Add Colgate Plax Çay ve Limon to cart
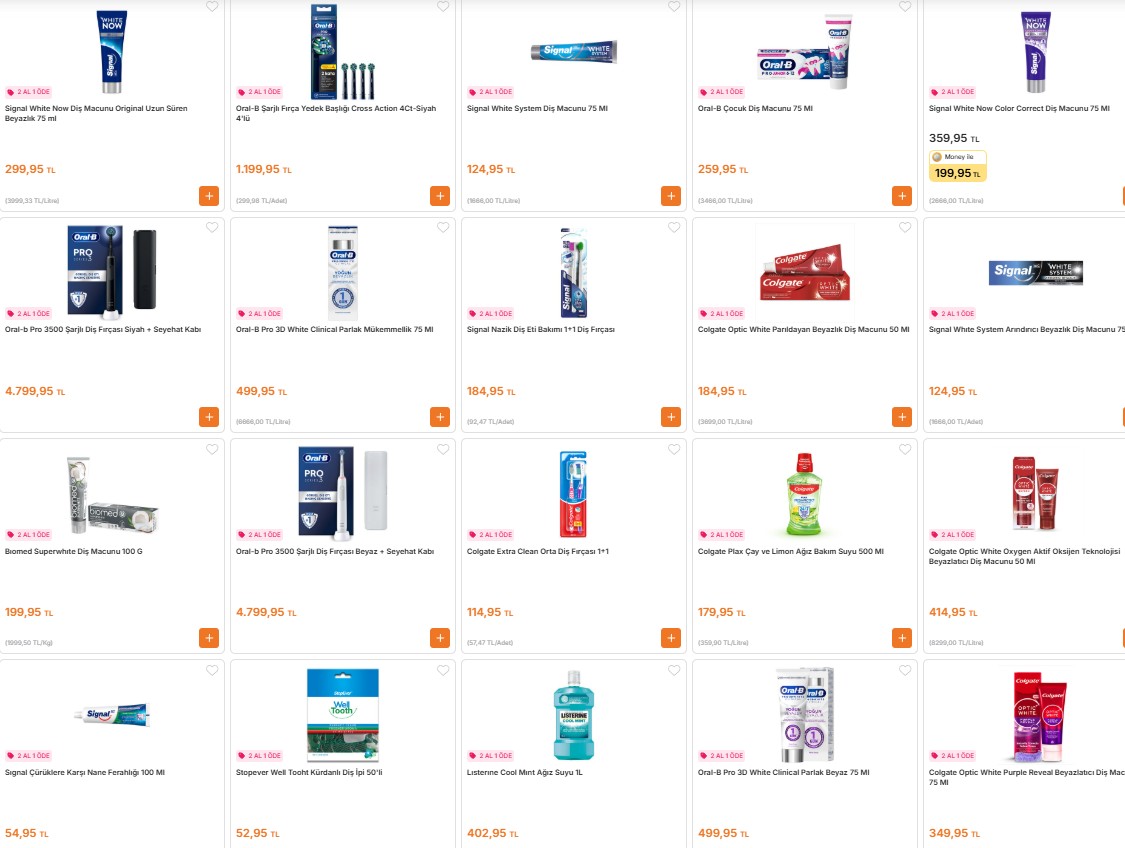Viewport: 1125px width, 848px height. click(x=902, y=638)
